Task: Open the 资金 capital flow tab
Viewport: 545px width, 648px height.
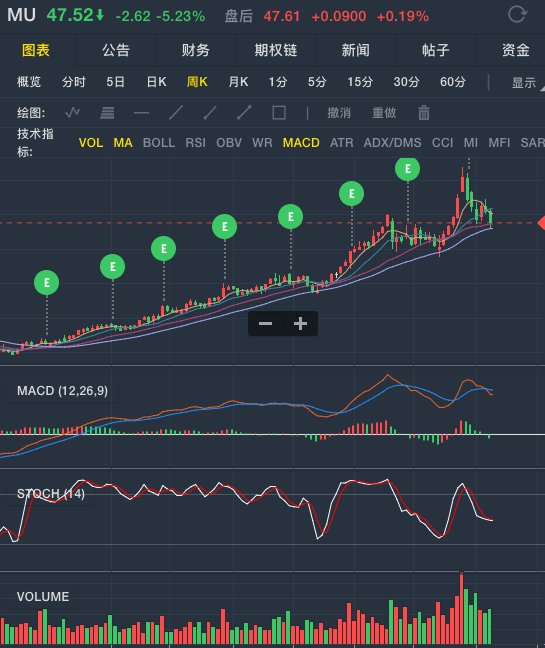Action: (516, 50)
